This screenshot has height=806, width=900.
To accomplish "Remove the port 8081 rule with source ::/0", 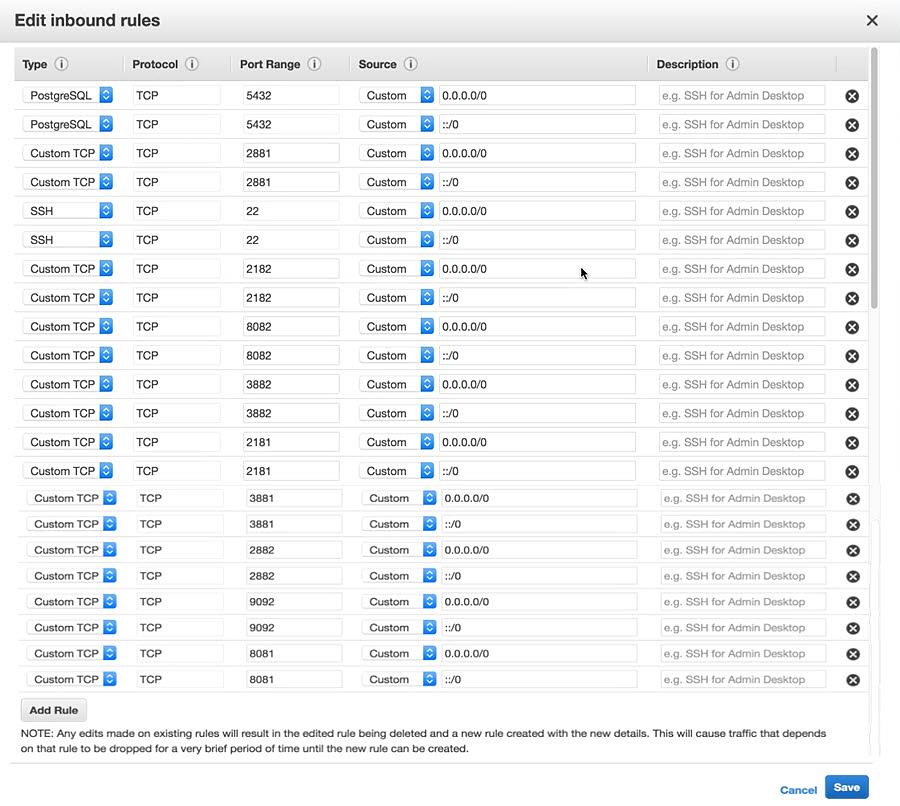I will (854, 680).
